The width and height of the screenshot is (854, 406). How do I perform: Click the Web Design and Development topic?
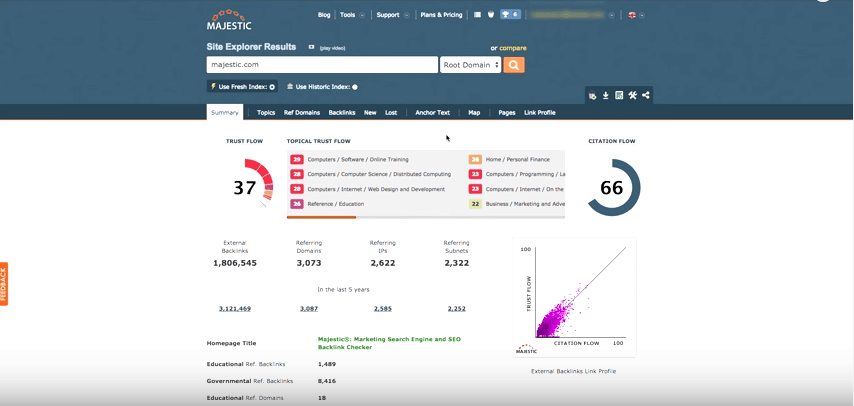click(x=376, y=189)
